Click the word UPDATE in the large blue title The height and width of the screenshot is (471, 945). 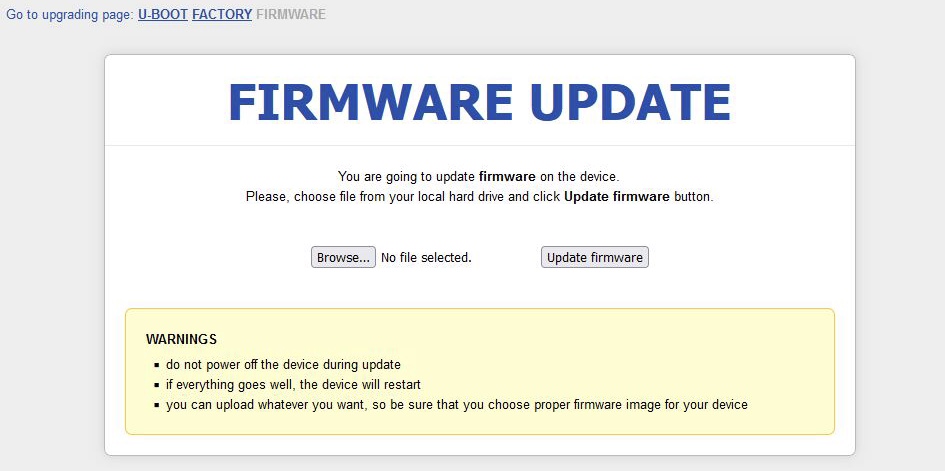[x=630, y=102]
